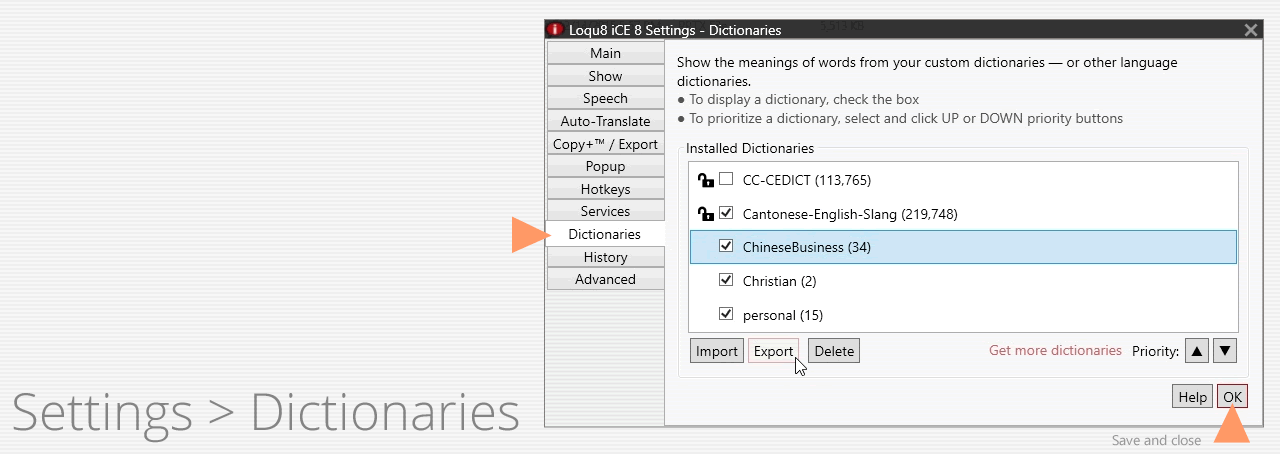Toggle the ChineseBusiness dictionary checkbox
Viewport: 1280px width, 454px height.
[x=727, y=246]
